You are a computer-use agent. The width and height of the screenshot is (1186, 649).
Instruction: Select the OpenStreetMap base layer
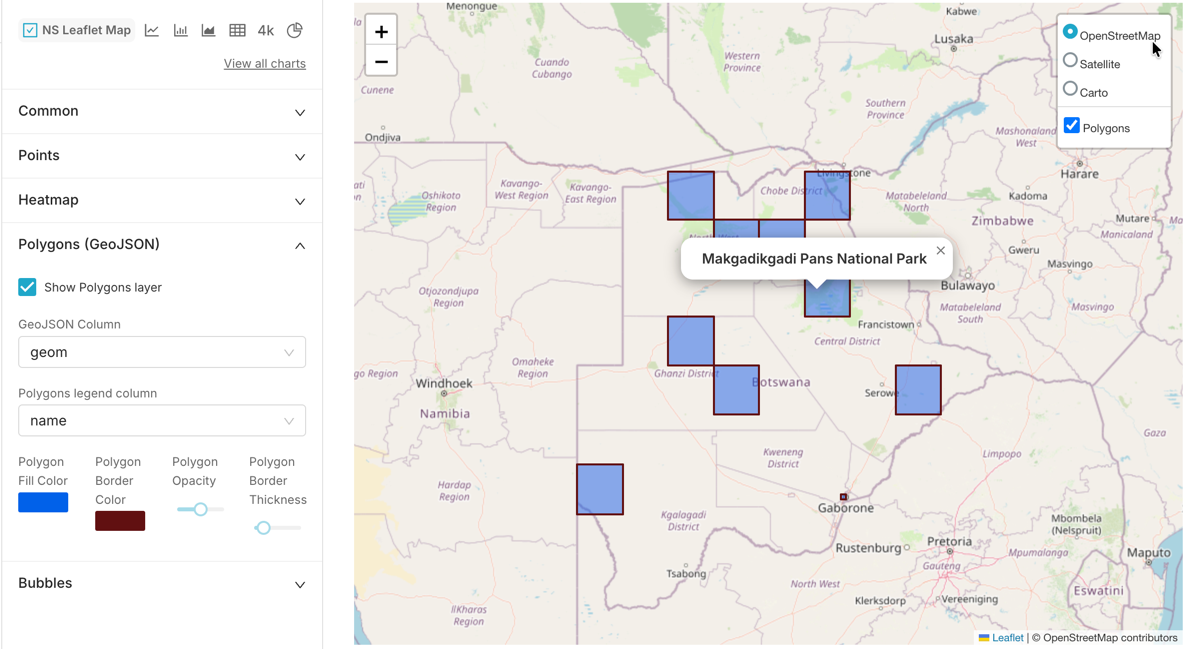(1070, 32)
